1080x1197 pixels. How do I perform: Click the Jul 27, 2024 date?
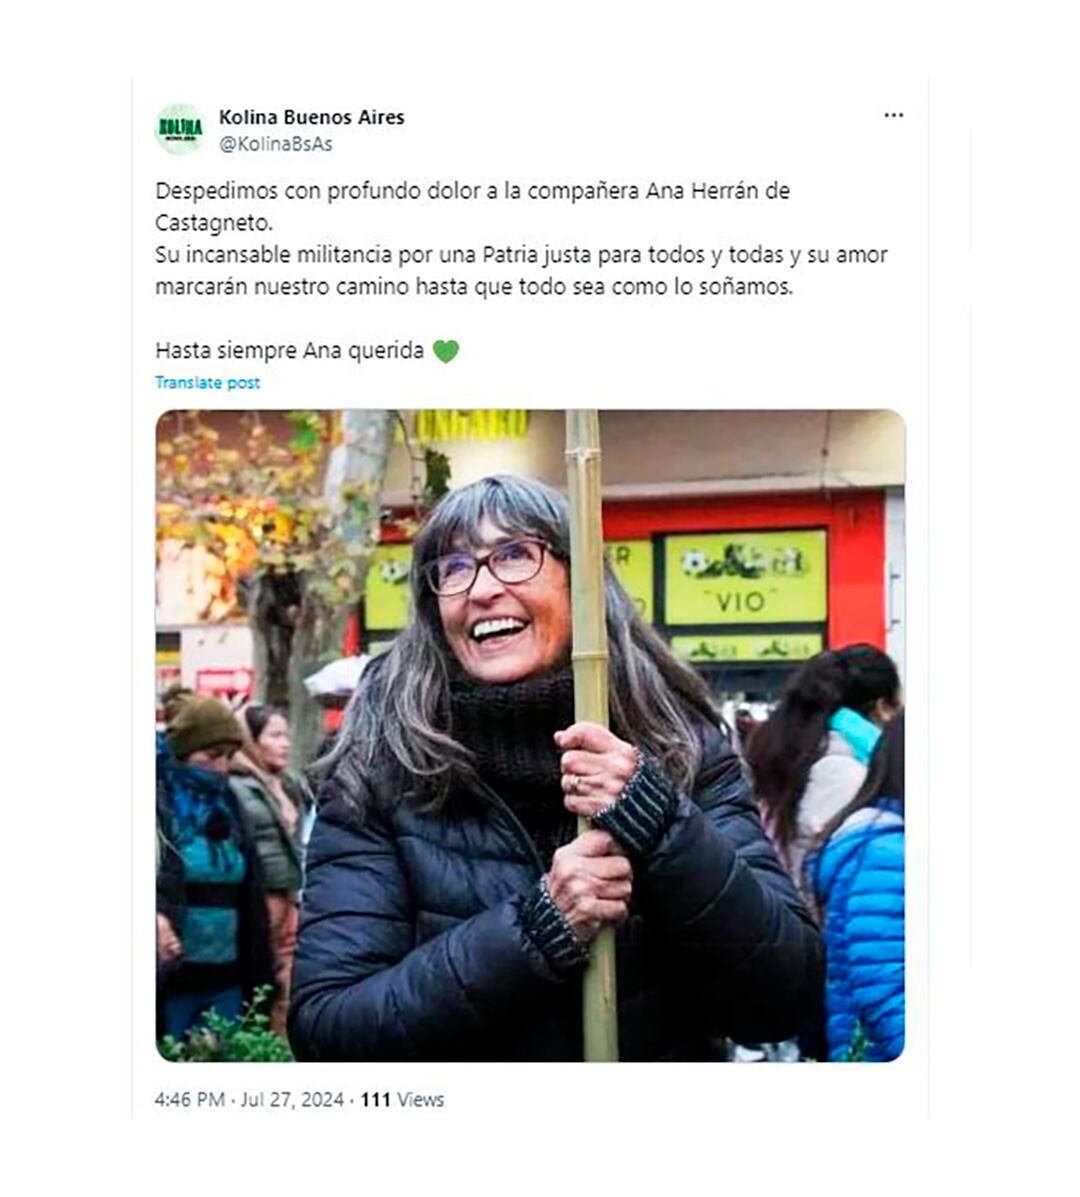coord(292,1099)
